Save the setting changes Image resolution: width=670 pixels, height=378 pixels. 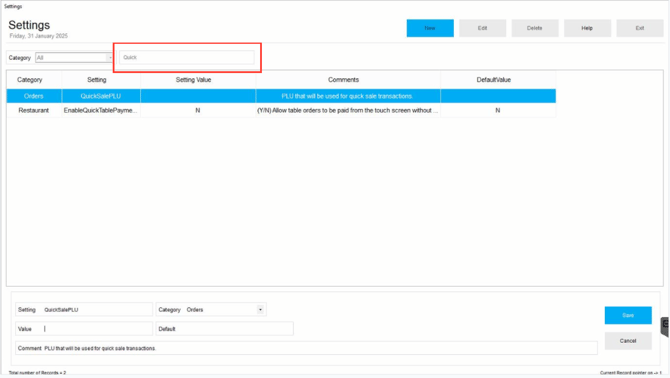click(628, 315)
